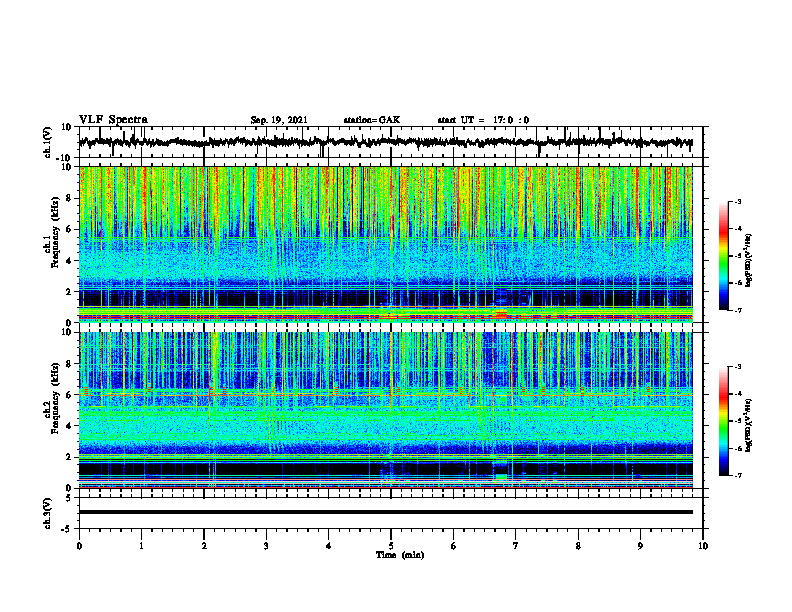Click the "-3" label on ch.2 colorbar
The width and height of the screenshot is (792, 612).
(737, 367)
